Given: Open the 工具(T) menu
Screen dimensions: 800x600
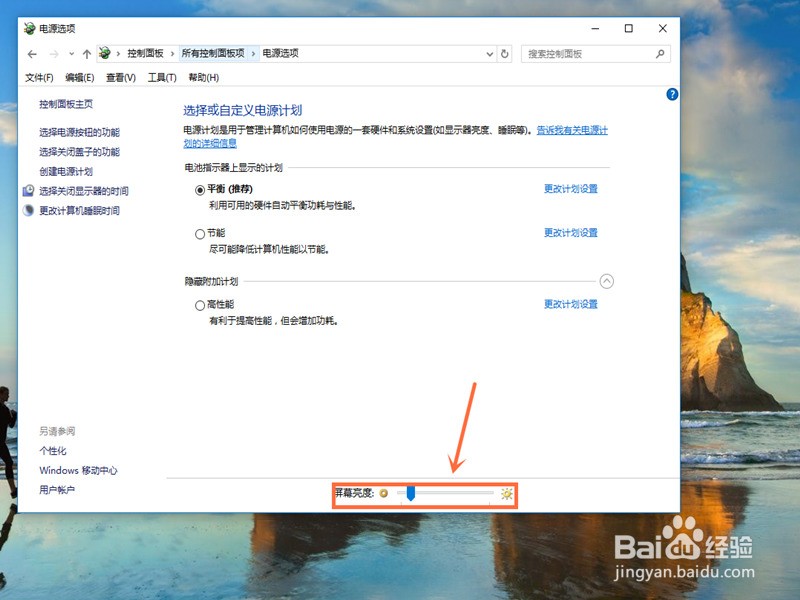Looking at the screenshot, I should click(x=162, y=78).
